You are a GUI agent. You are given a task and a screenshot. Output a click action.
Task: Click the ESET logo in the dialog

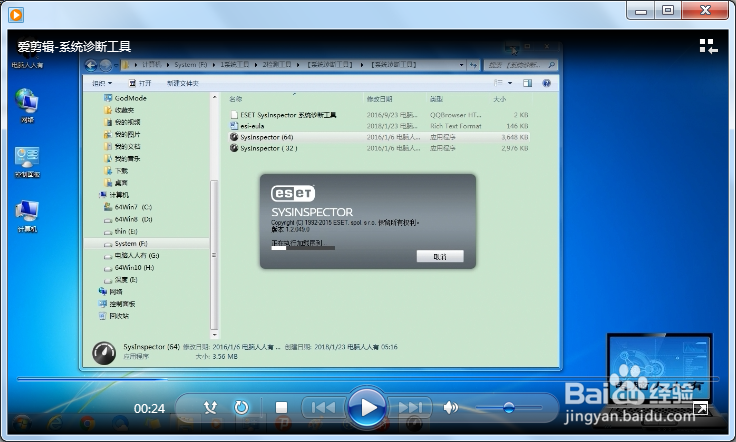(293, 193)
